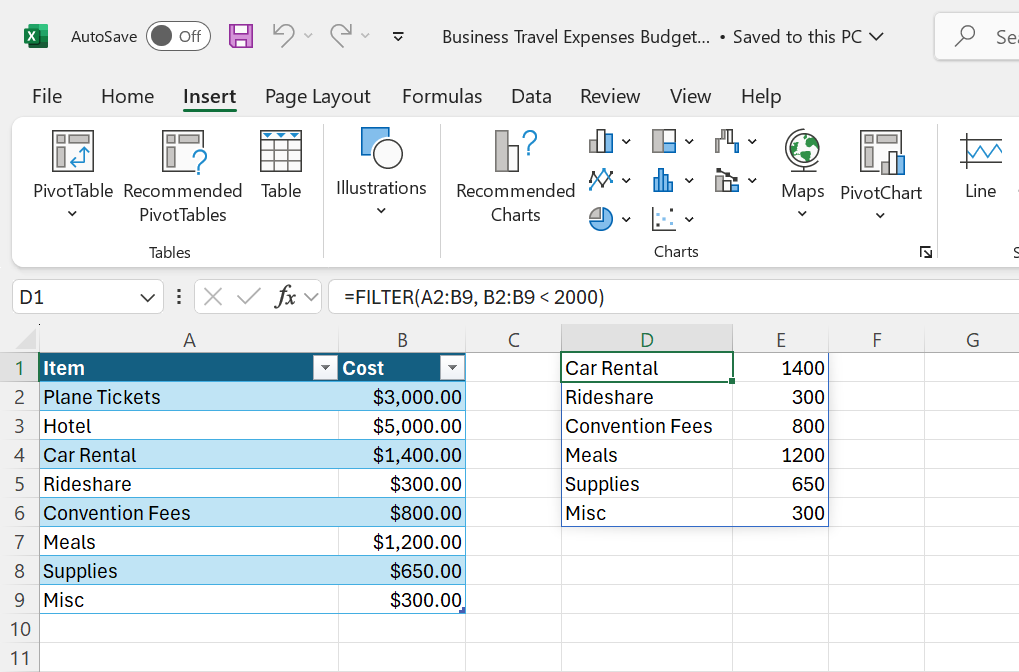
Task: Switch to the Formulas ribbon tab
Action: (x=442, y=96)
